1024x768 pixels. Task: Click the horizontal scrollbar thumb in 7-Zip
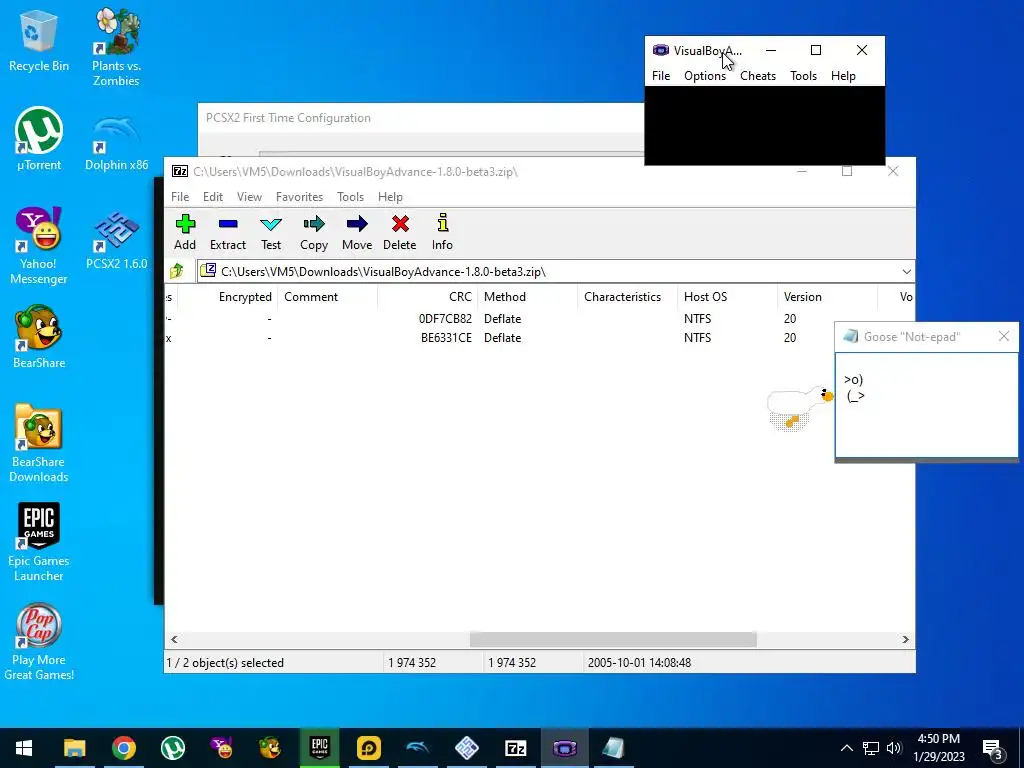click(x=613, y=639)
